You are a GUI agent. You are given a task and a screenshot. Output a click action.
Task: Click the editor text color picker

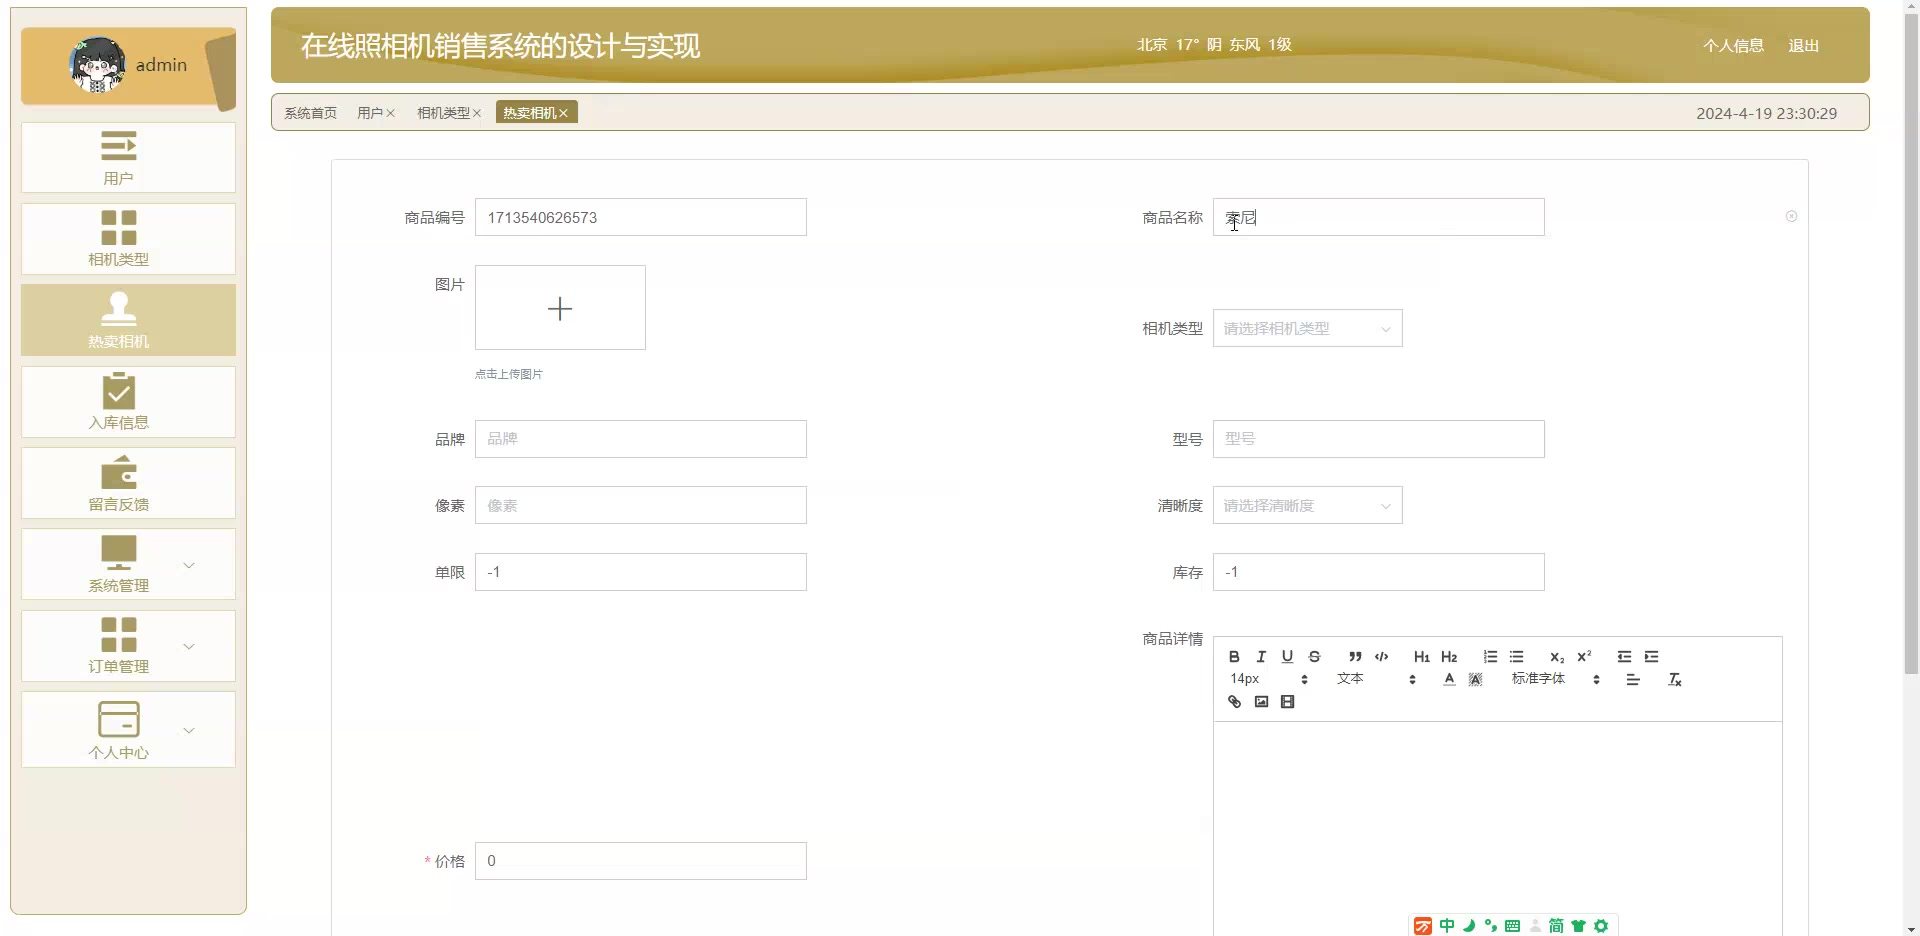point(1449,680)
